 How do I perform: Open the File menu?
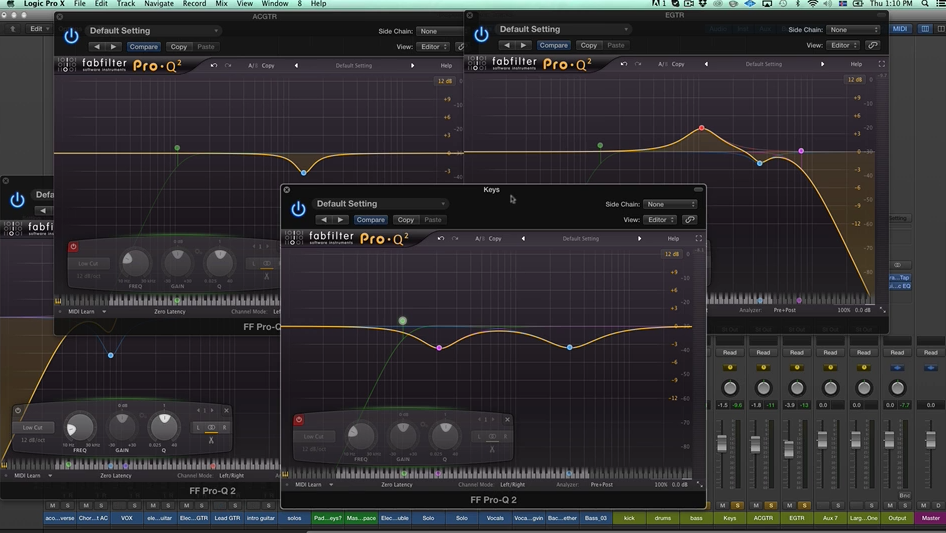point(80,4)
